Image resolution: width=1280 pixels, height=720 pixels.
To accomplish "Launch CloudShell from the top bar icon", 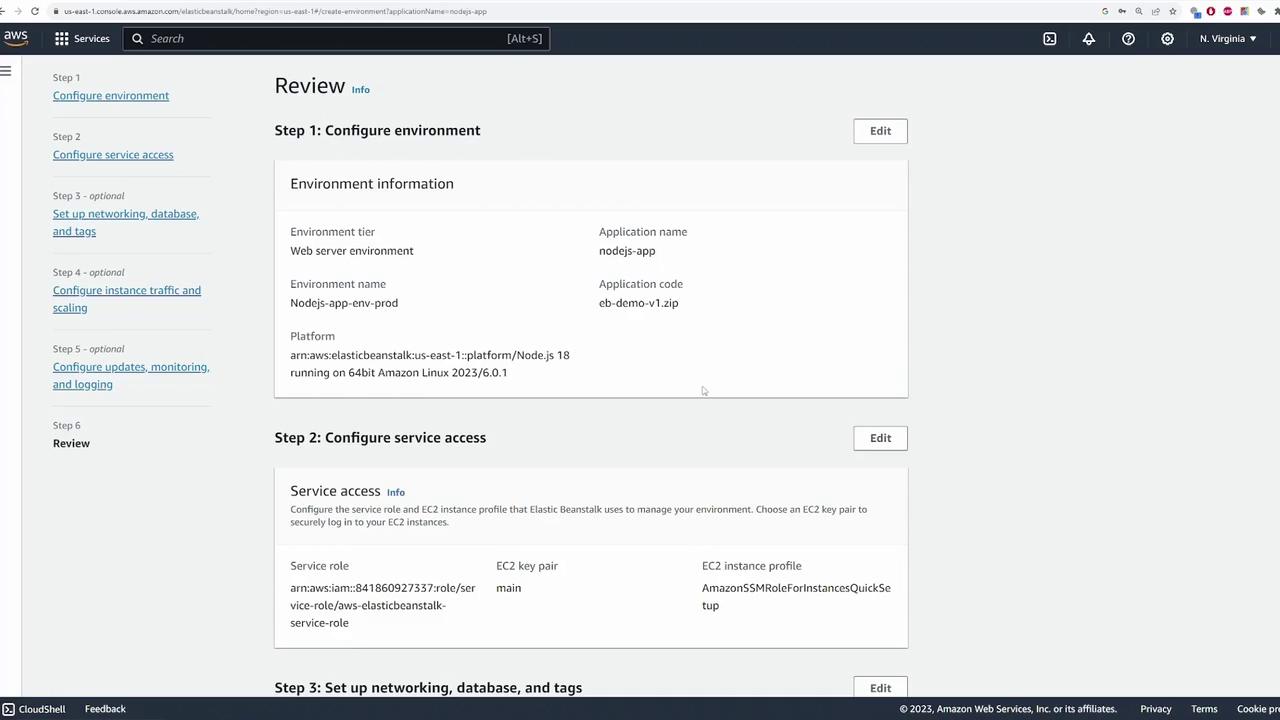I will pyautogui.click(x=1050, y=38).
